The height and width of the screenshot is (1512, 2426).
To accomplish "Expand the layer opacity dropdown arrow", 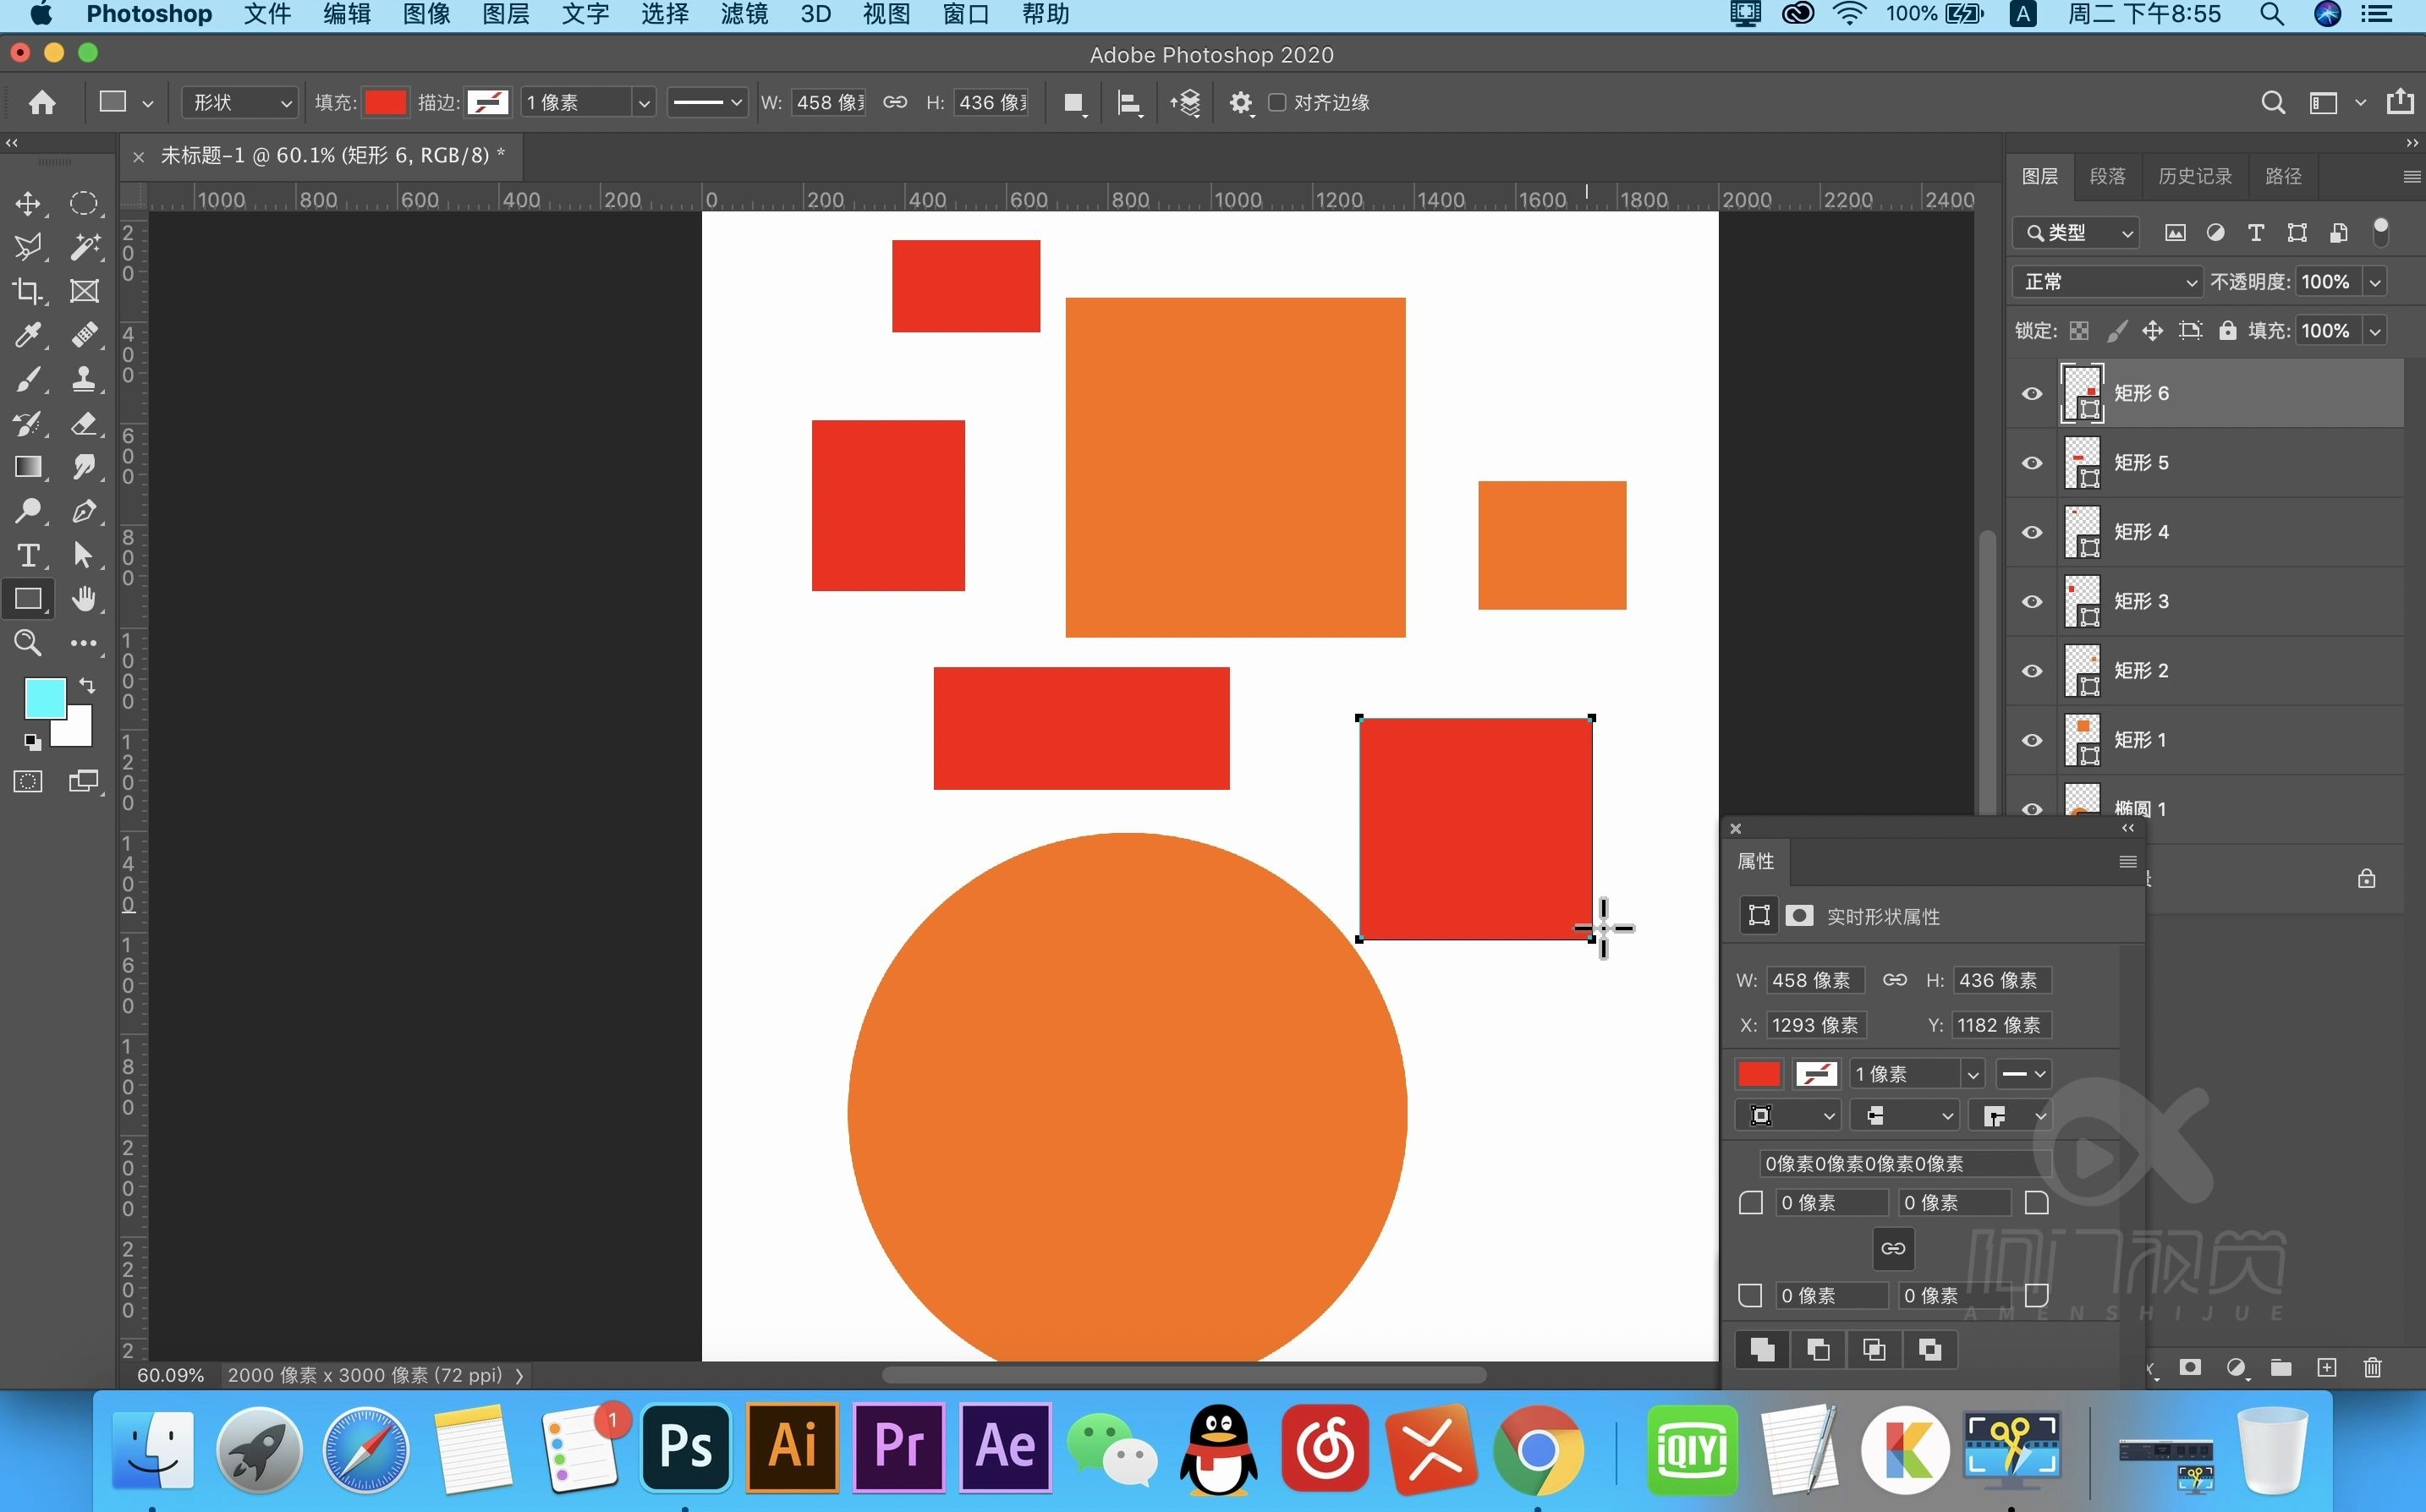I will [x=2375, y=282].
